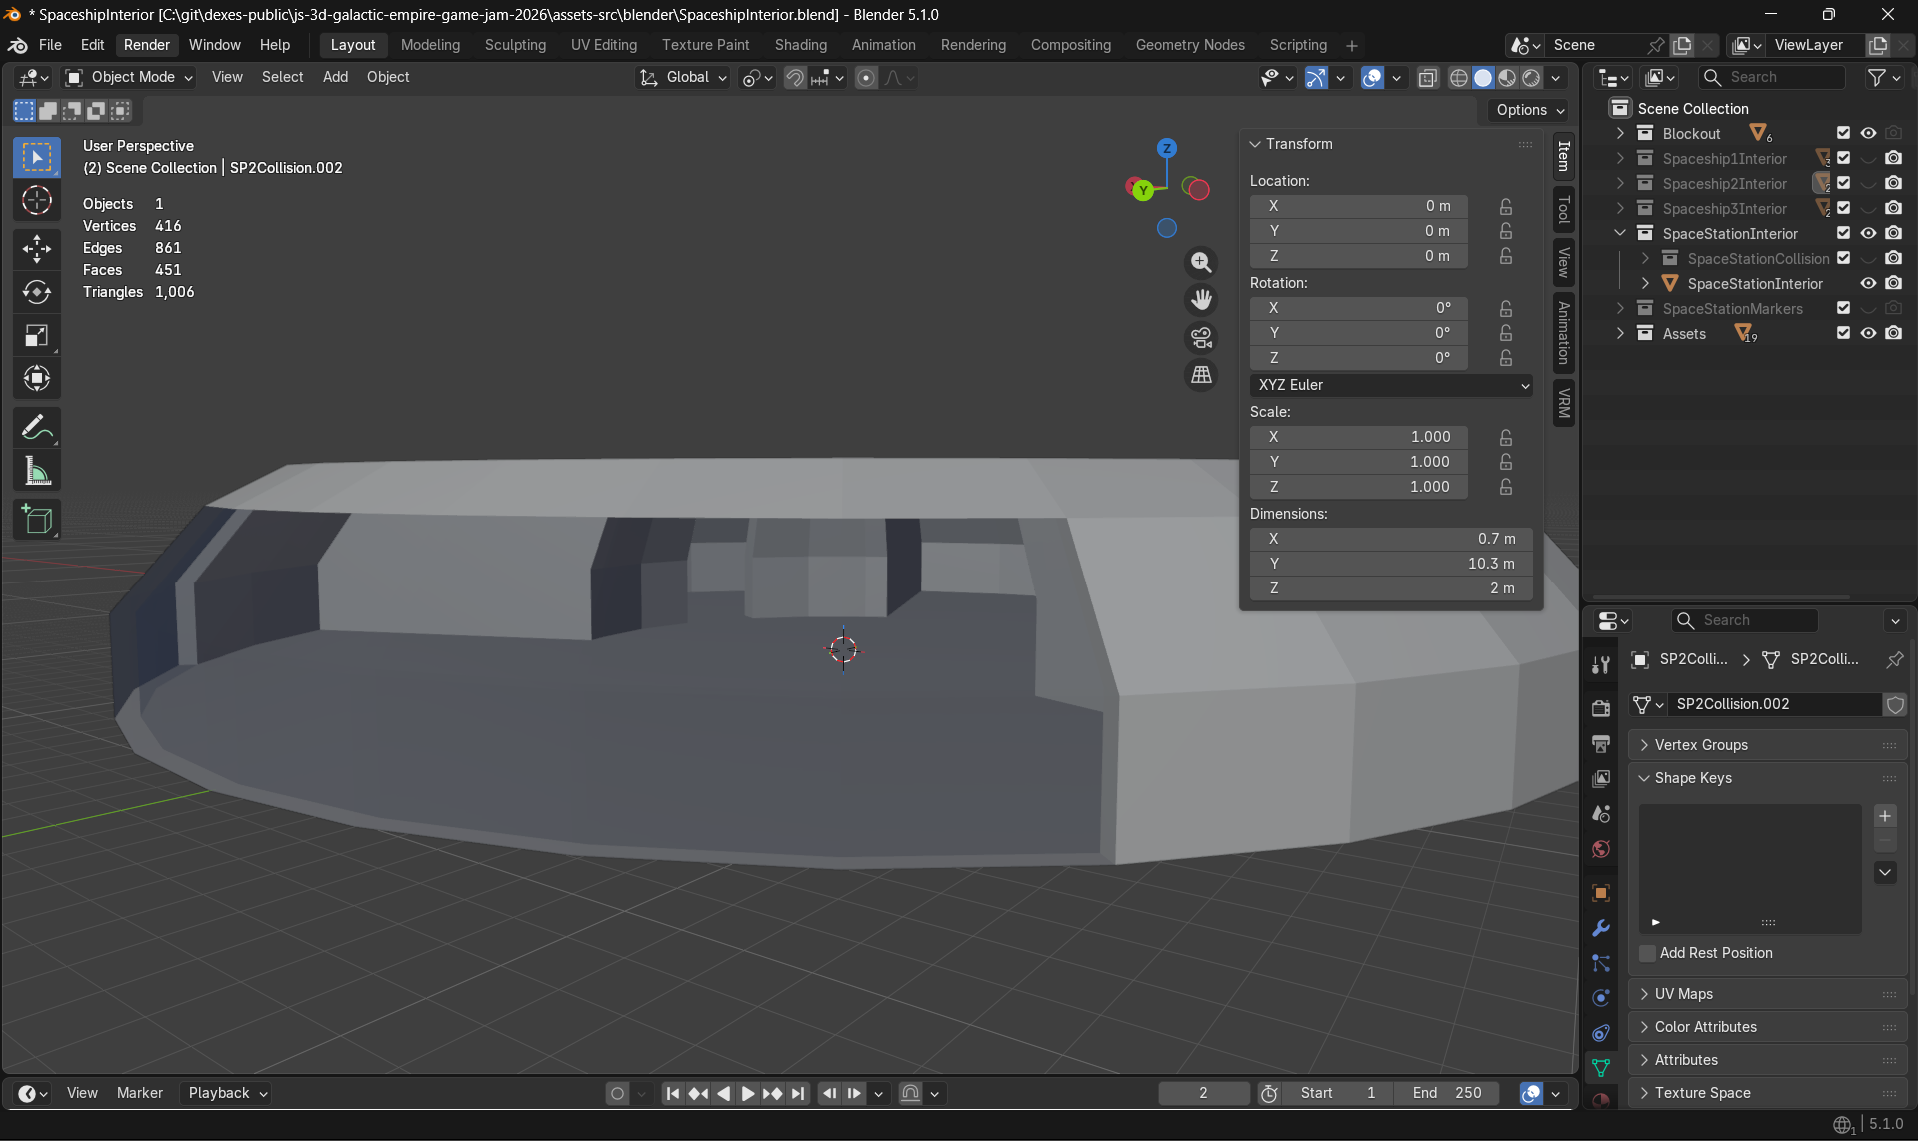Uncheck the SpaceStationMarkers collection checkbox
This screenshot has width=1918, height=1141.
pos(1844,308)
